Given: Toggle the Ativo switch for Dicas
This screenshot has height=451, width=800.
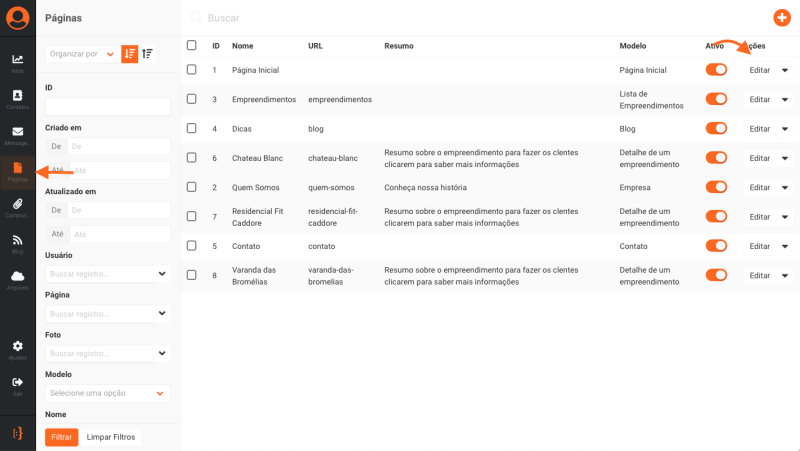Looking at the screenshot, I should pyautogui.click(x=716, y=128).
